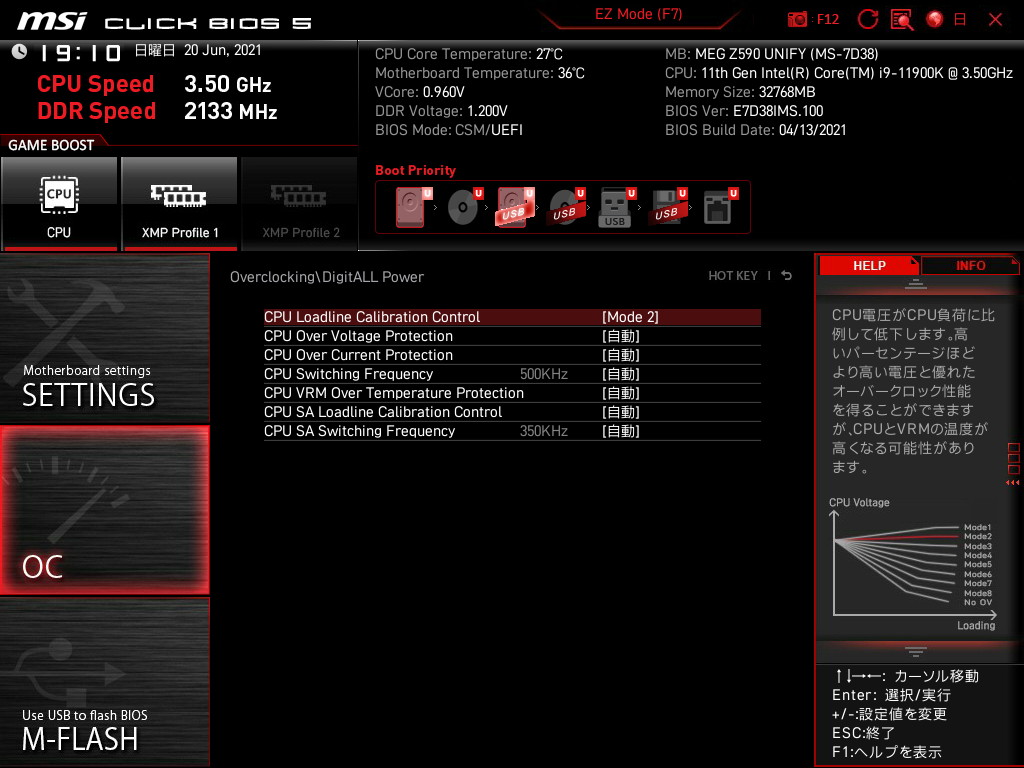The image size is (1024, 768).
Task: Toggle the CPU Game Boost button
Action: click(59, 204)
